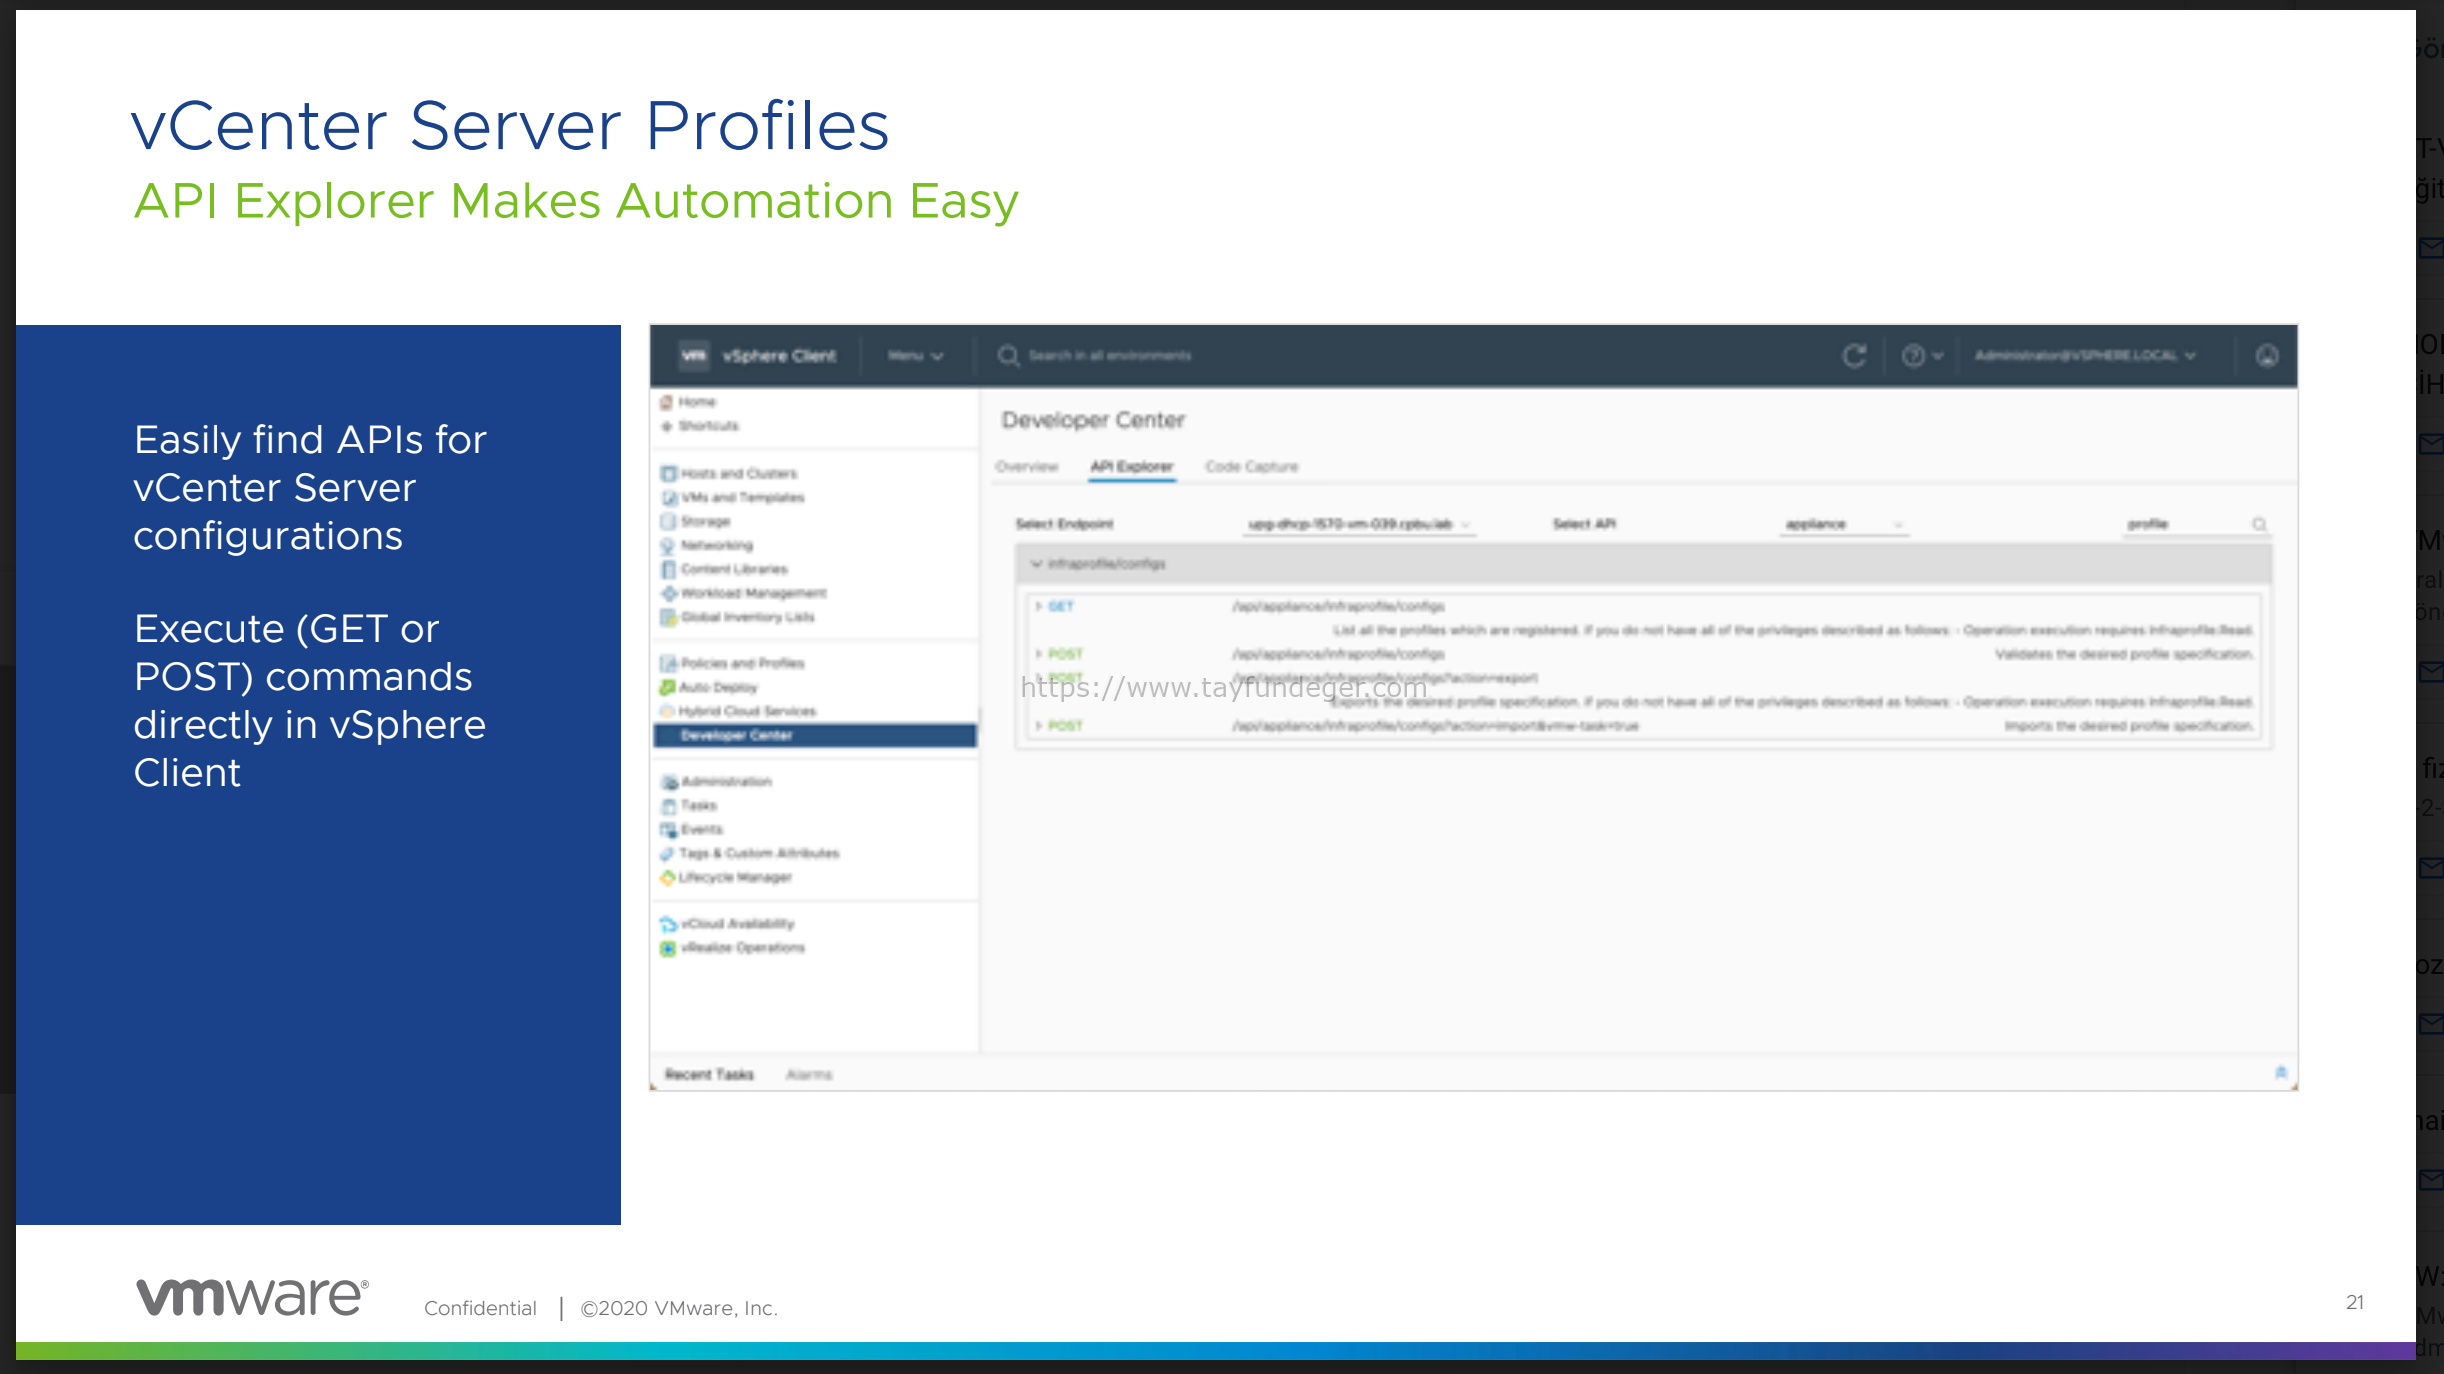Click 'Validates the desired profile specification.' text
The height and width of the screenshot is (1374, 2444).
click(x=2124, y=654)
